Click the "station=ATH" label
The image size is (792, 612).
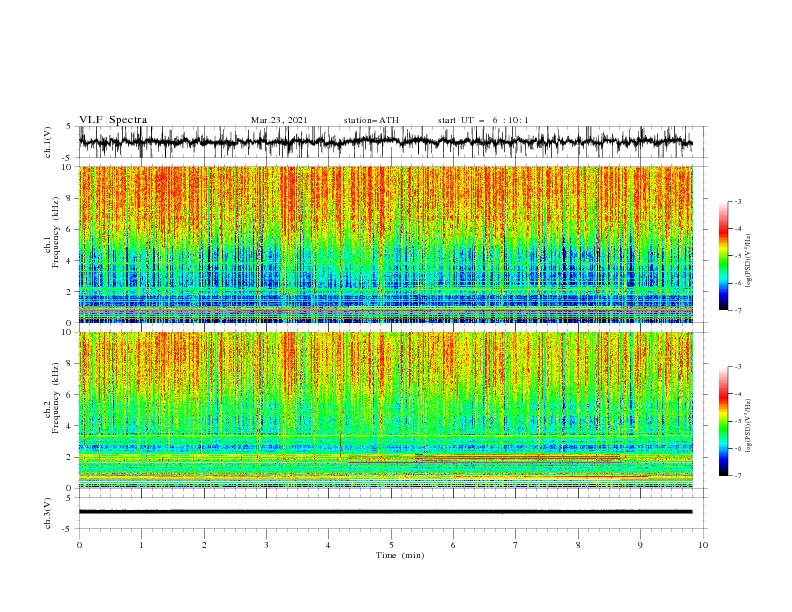[x=371, y=120]
